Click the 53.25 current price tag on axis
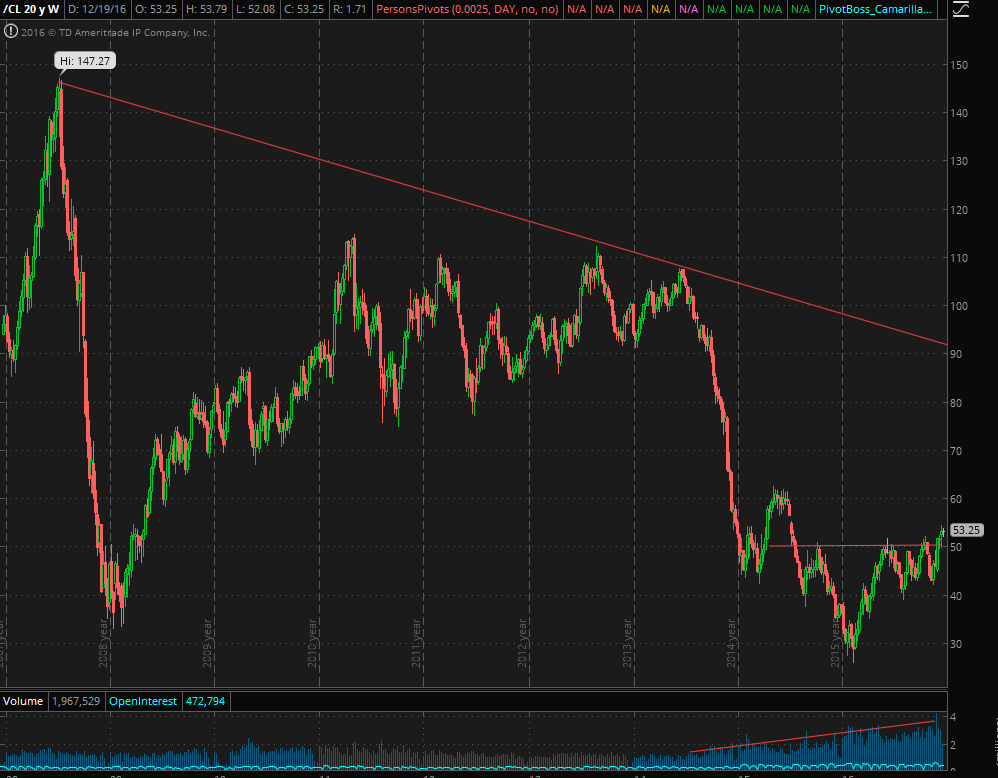The height and width of the screenshot is (778, 998). click(x=966, y=530)
